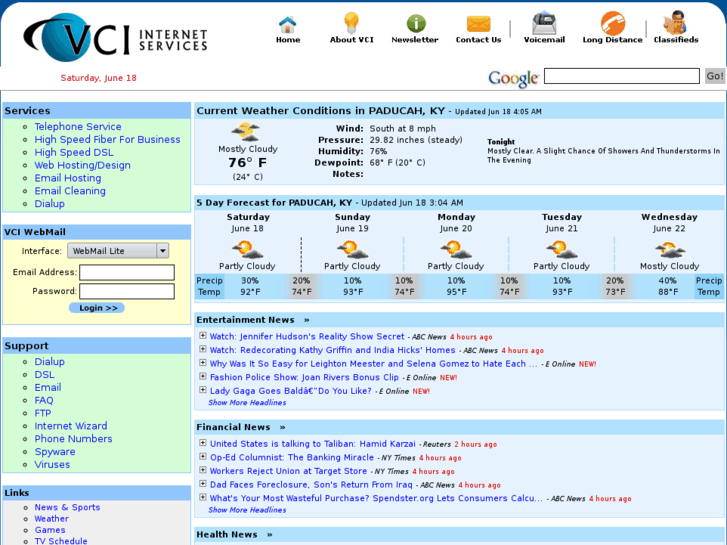Open the Games link
Screen dimensions: 727x545
pyautogui.click(x=50, y=530)
